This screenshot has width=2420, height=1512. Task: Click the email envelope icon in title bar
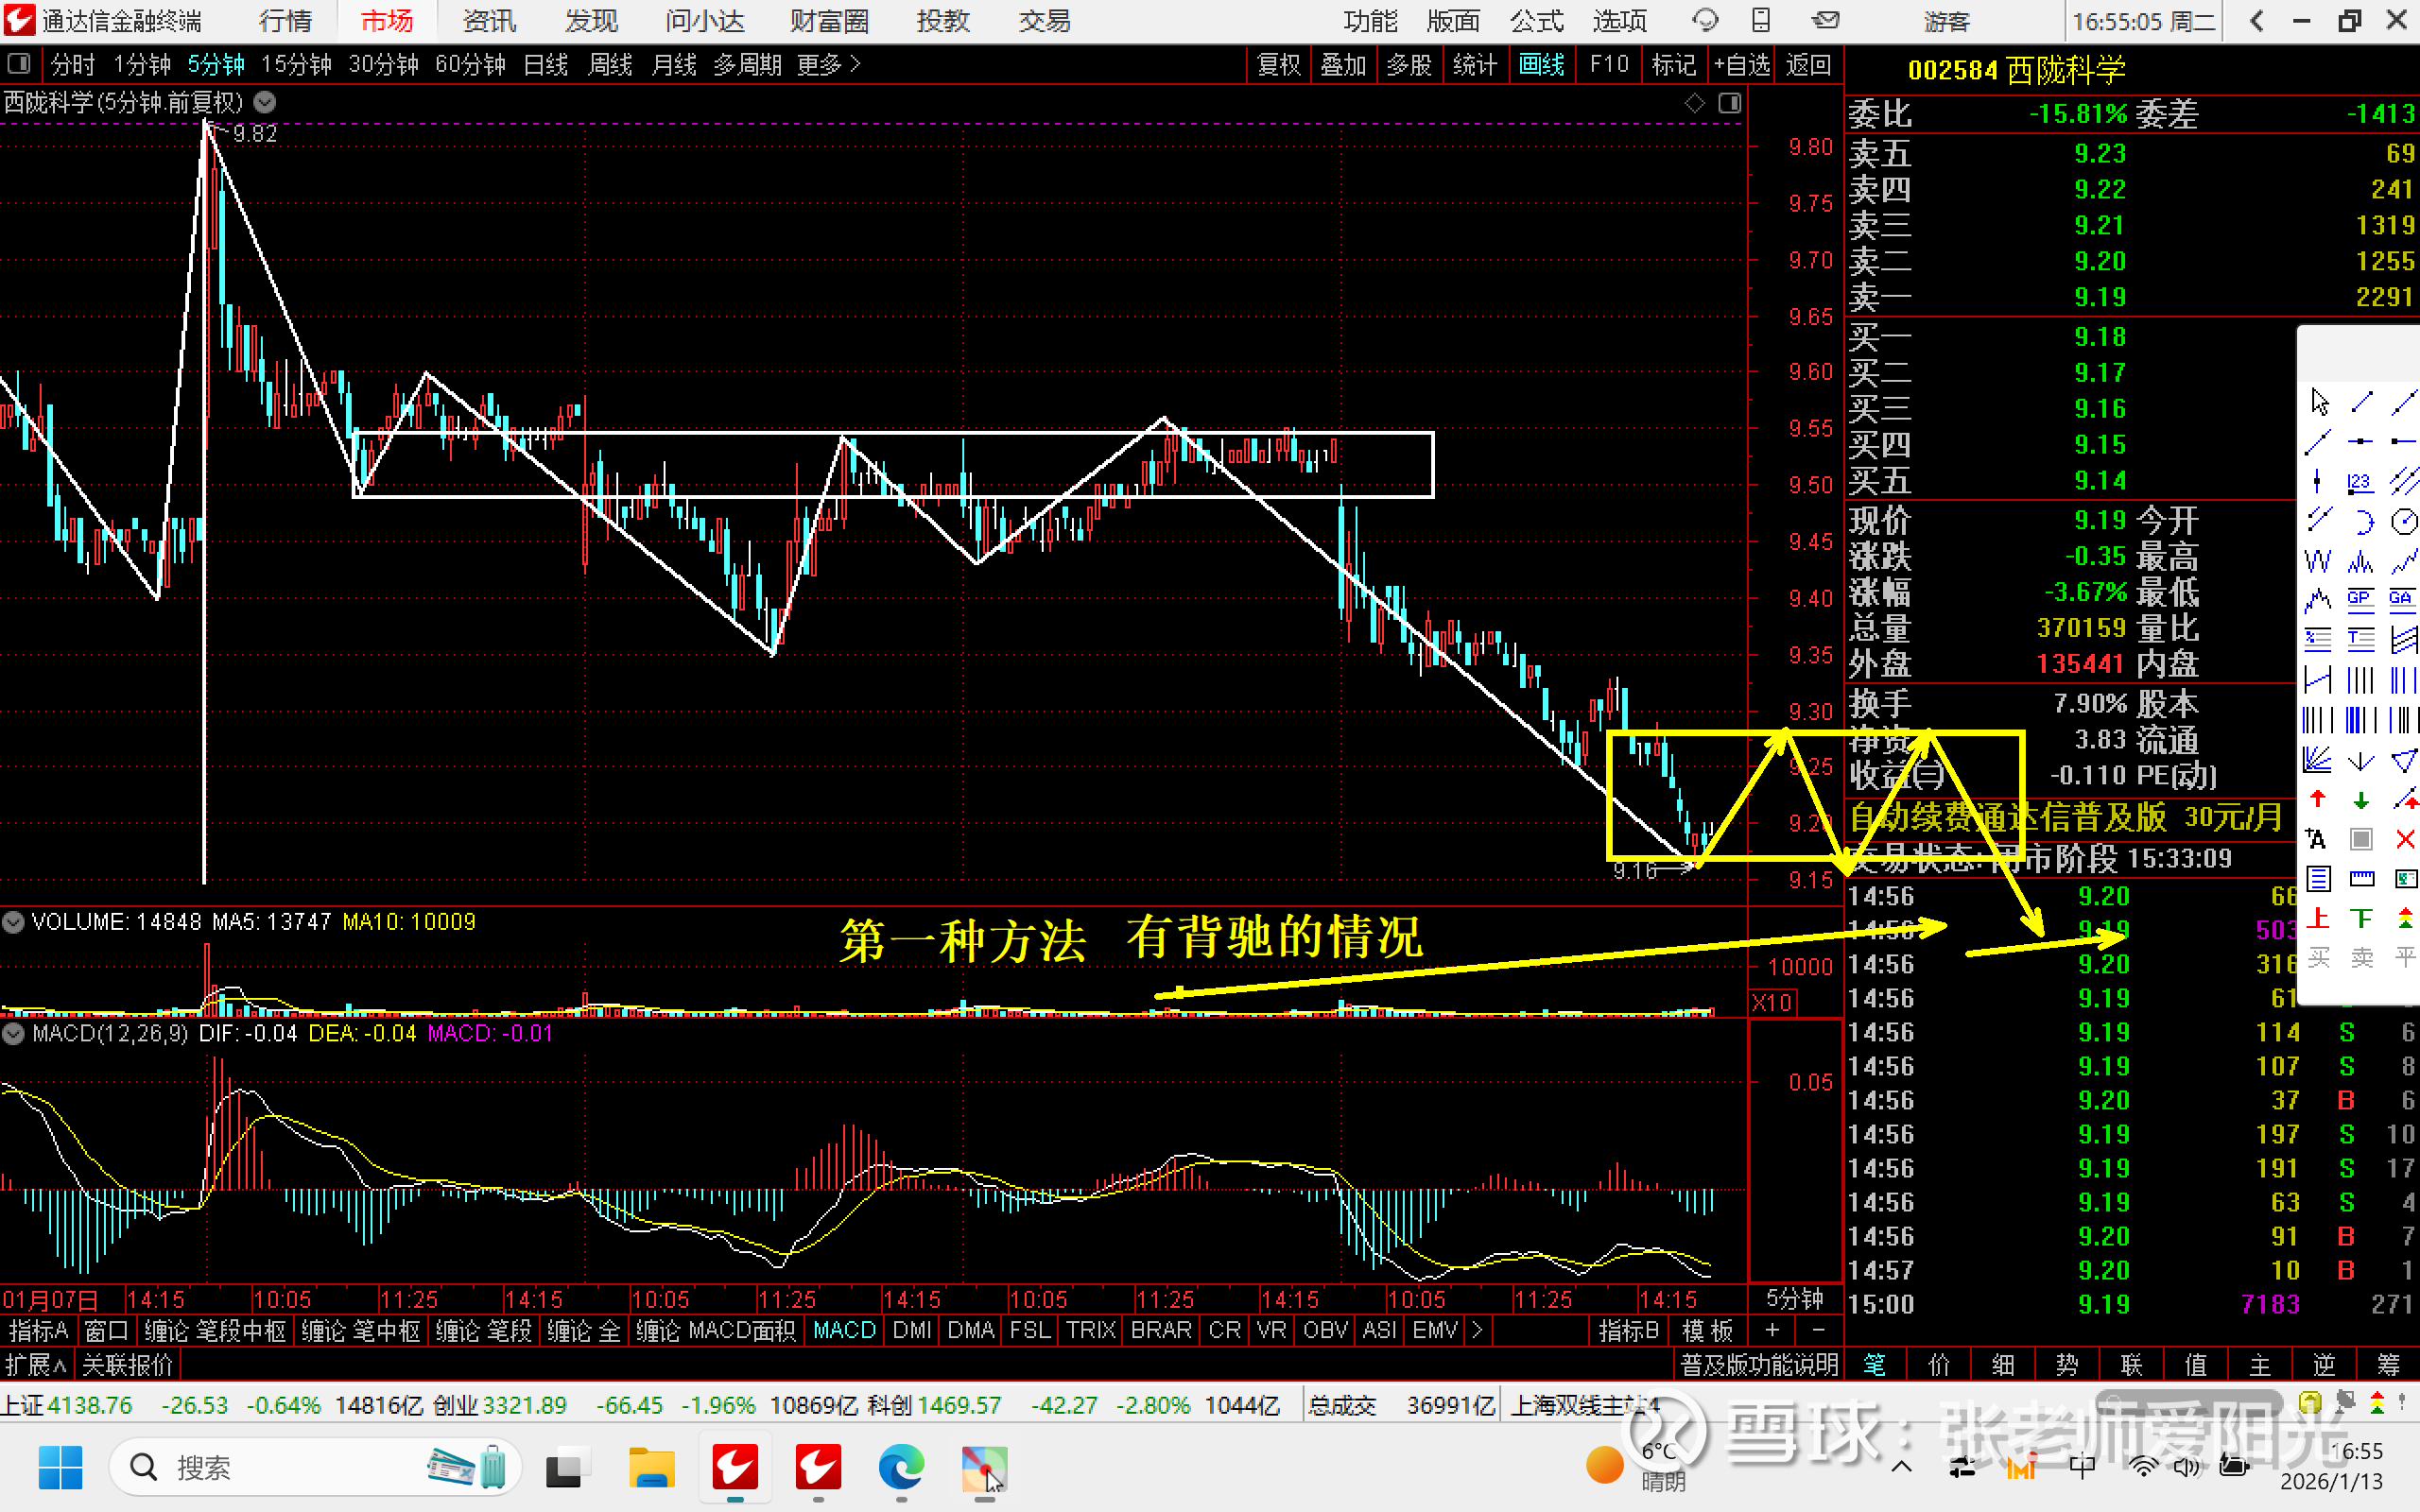pyautogui.click(x=1825, y=20)
